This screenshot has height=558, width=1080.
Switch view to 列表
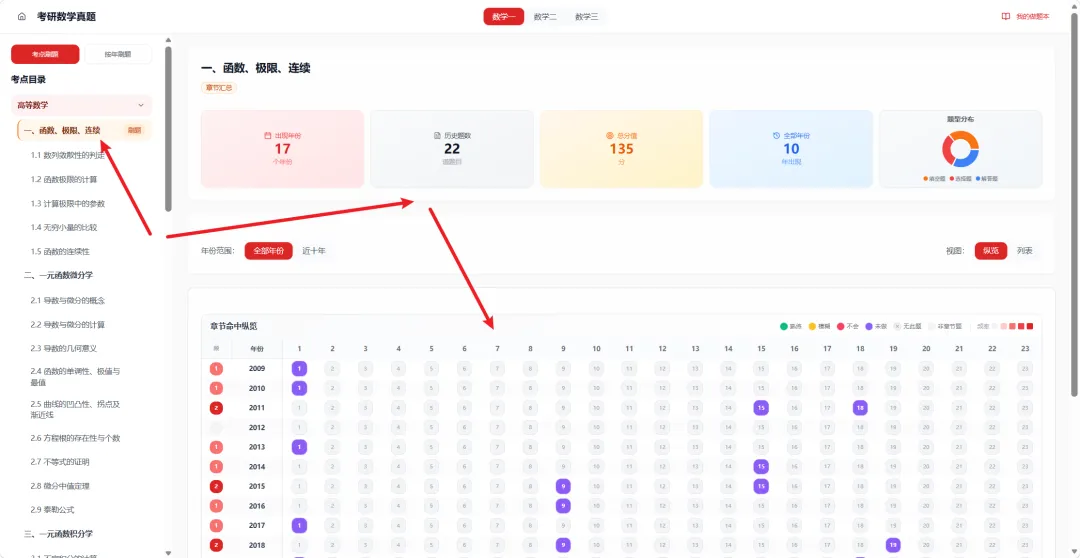(1025, 251)
